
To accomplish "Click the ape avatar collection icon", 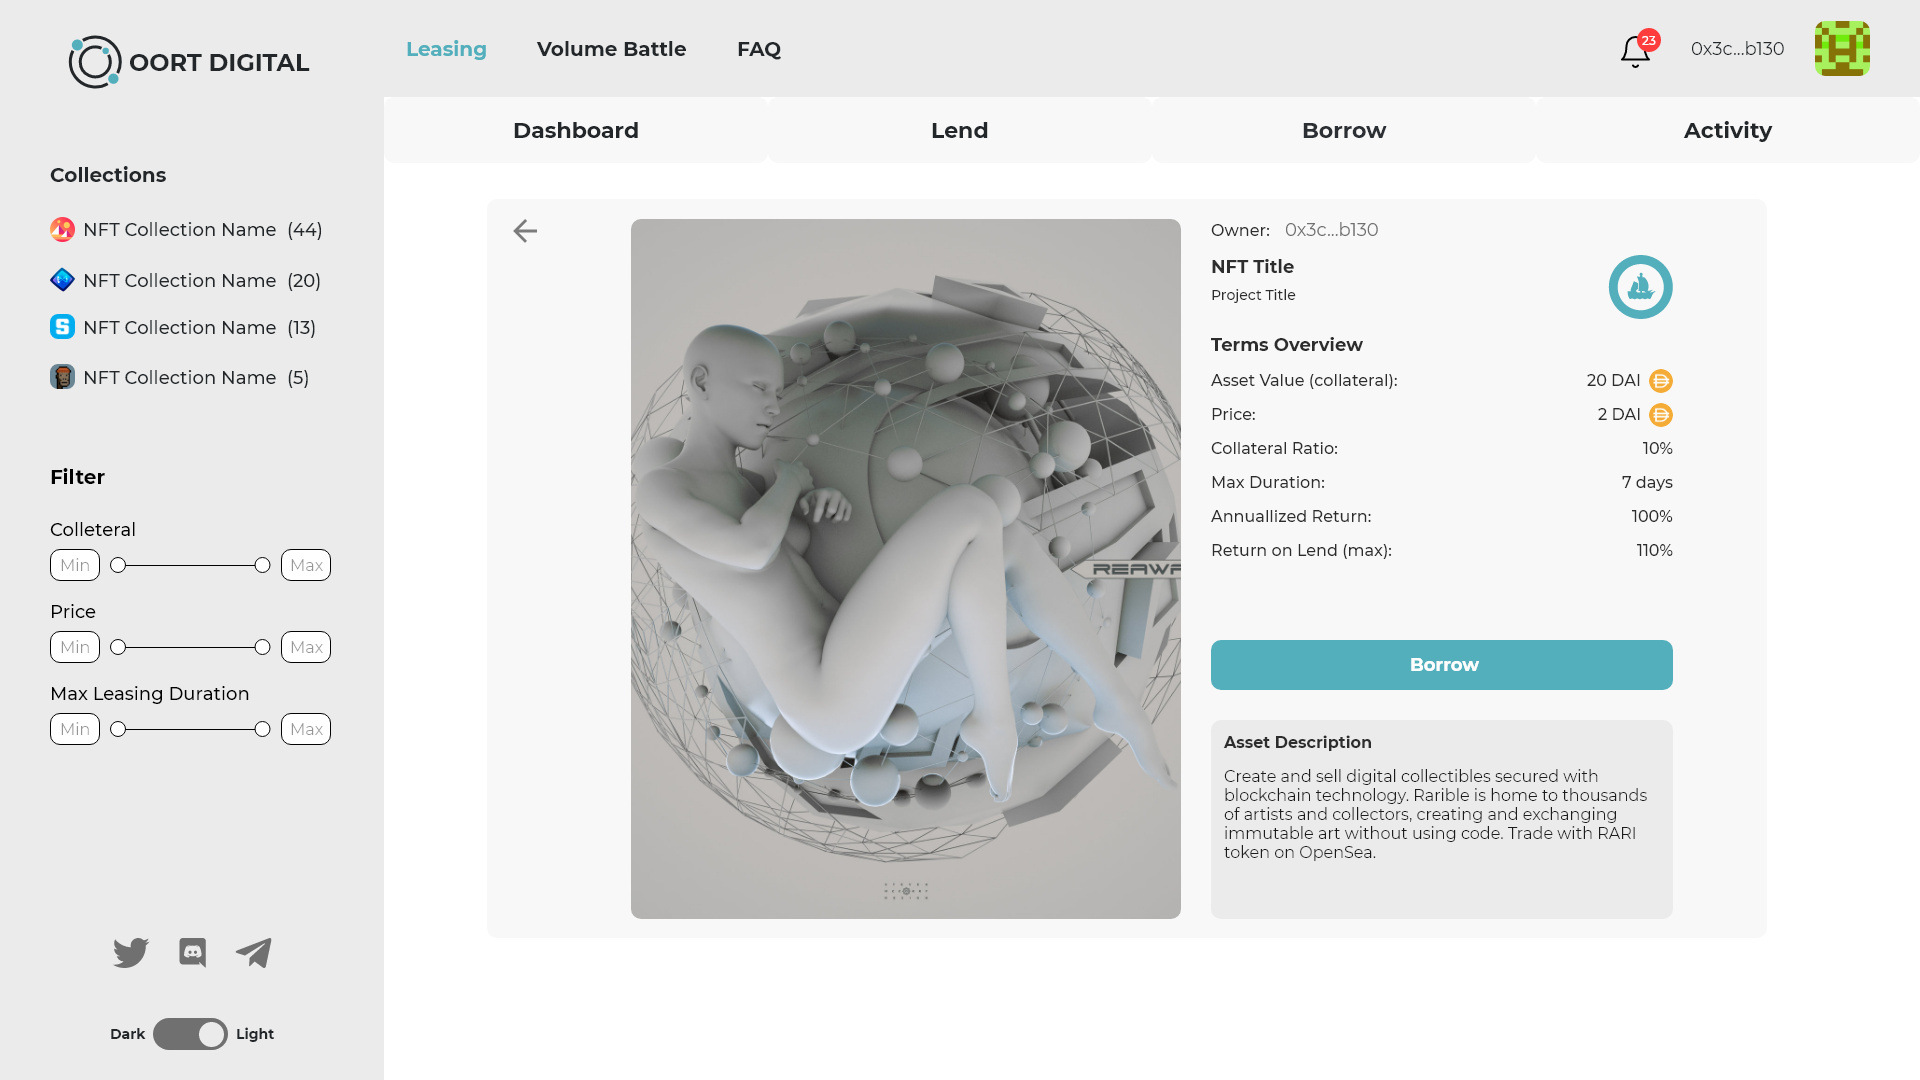I will pos(62,377).
